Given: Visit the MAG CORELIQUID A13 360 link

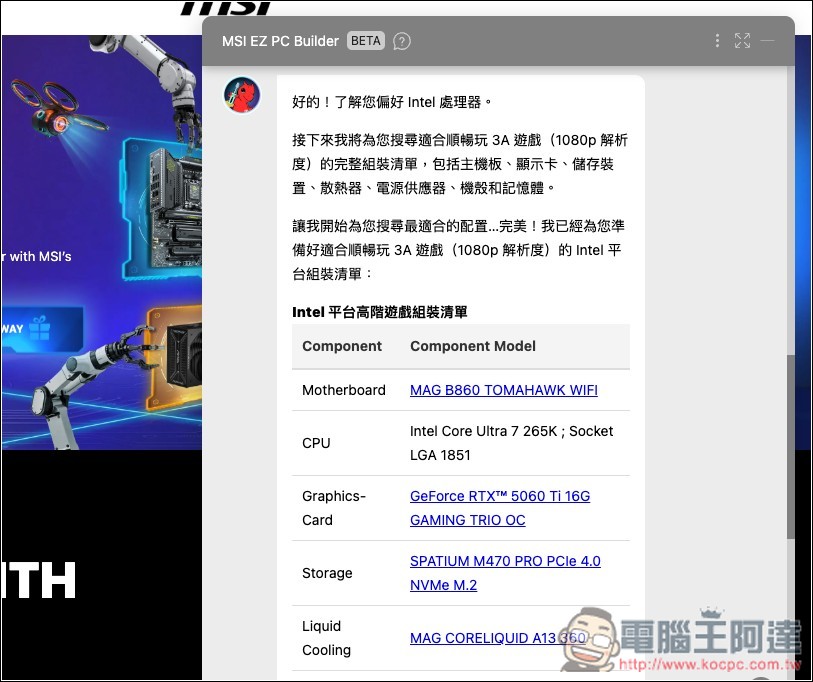Looking at the screenshot, I should coord(497,638).
